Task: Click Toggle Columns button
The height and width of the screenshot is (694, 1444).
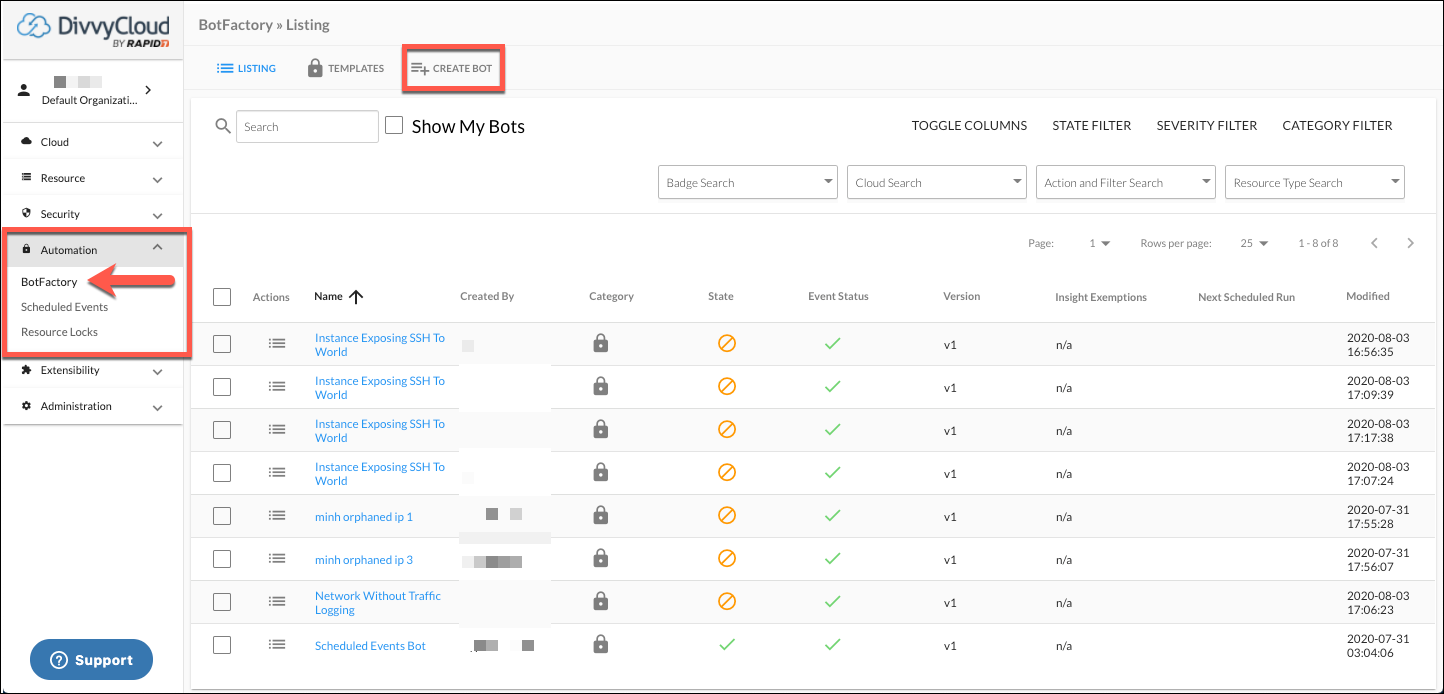Action: (969, 125)
